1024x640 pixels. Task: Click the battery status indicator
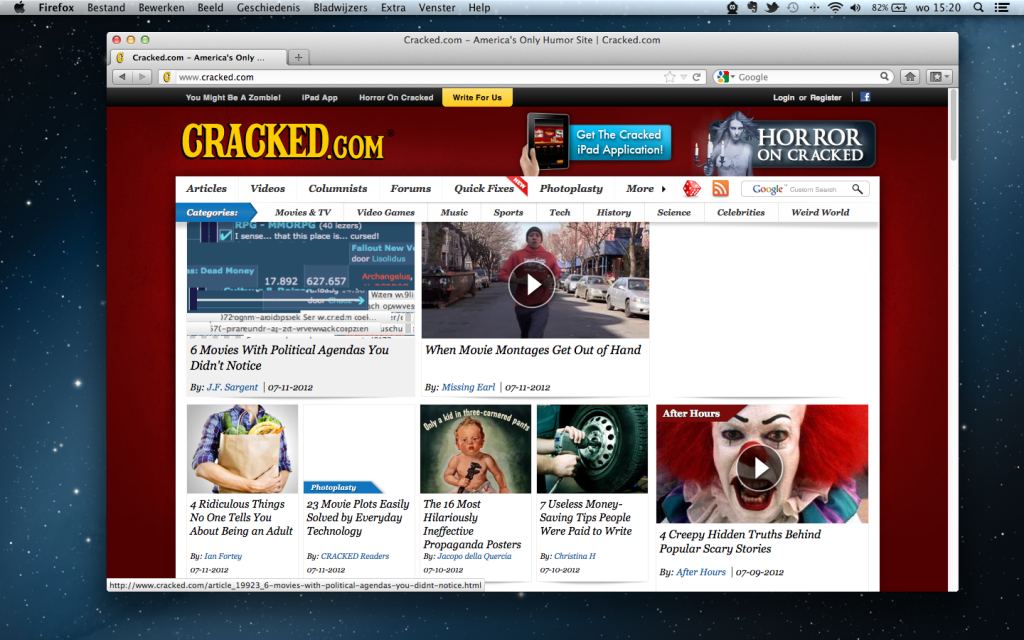coord(889,8)
